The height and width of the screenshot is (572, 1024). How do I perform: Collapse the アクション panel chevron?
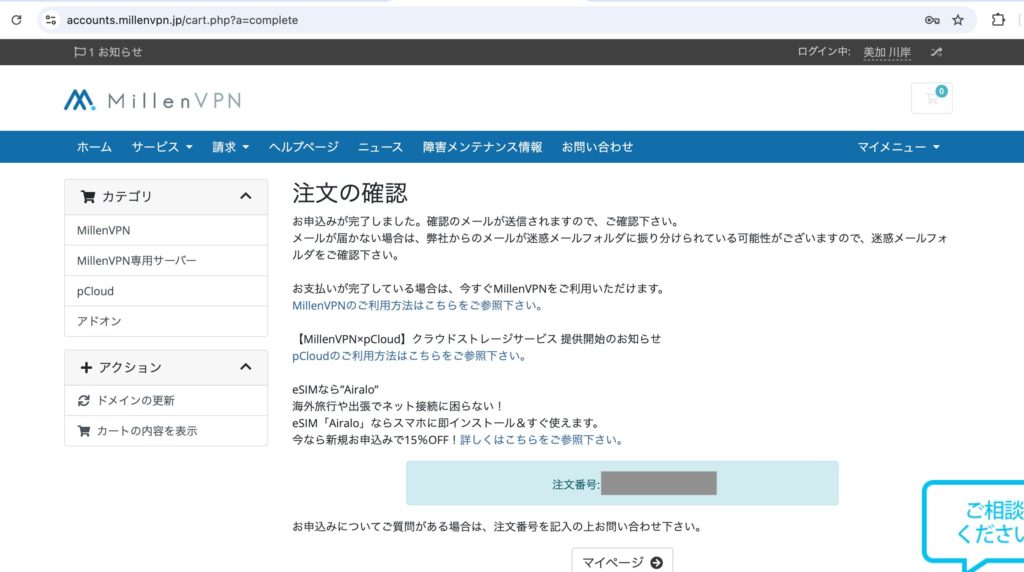(x=246, y=367)
